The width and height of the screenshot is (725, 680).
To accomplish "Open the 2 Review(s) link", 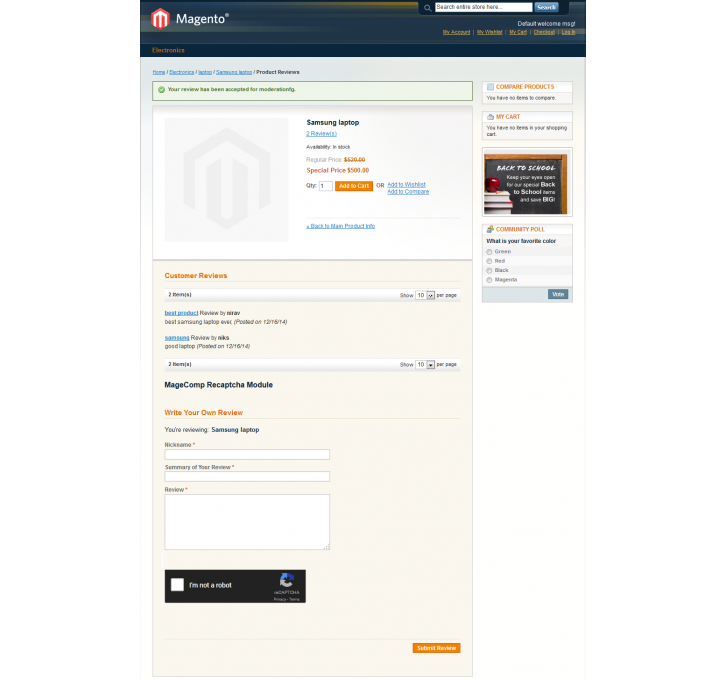I will pos(321,134).
